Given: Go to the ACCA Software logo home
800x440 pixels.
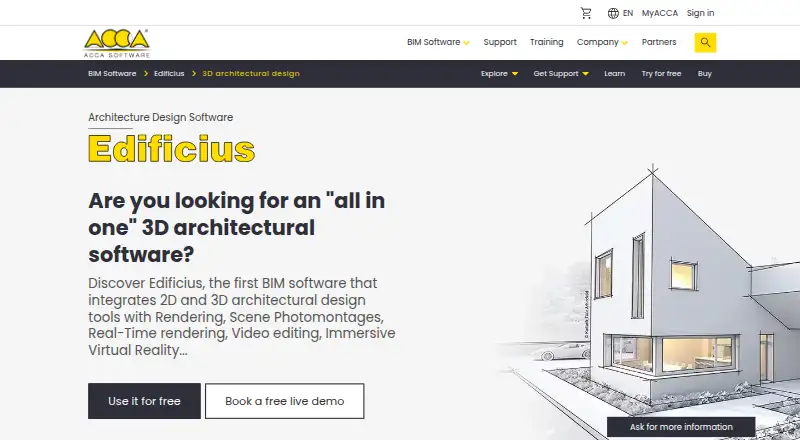Looking at the screenshot, I should click(117, 43).
